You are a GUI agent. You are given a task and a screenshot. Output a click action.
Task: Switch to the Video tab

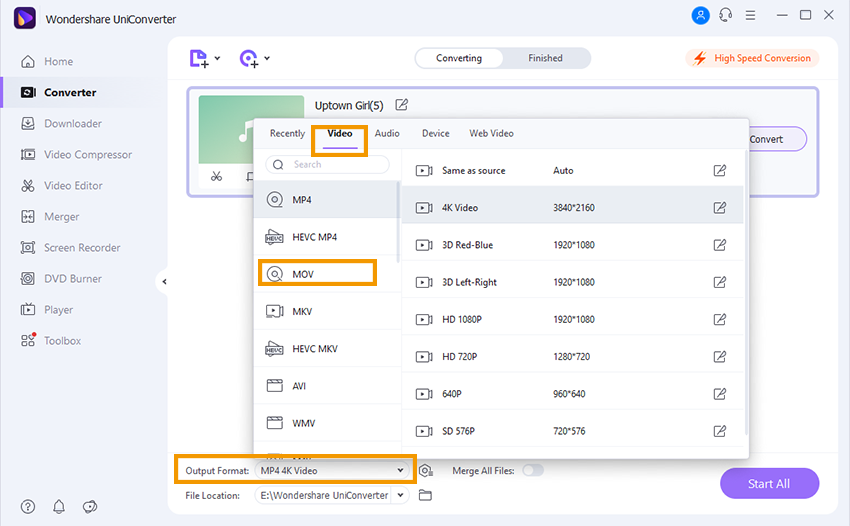340,133
